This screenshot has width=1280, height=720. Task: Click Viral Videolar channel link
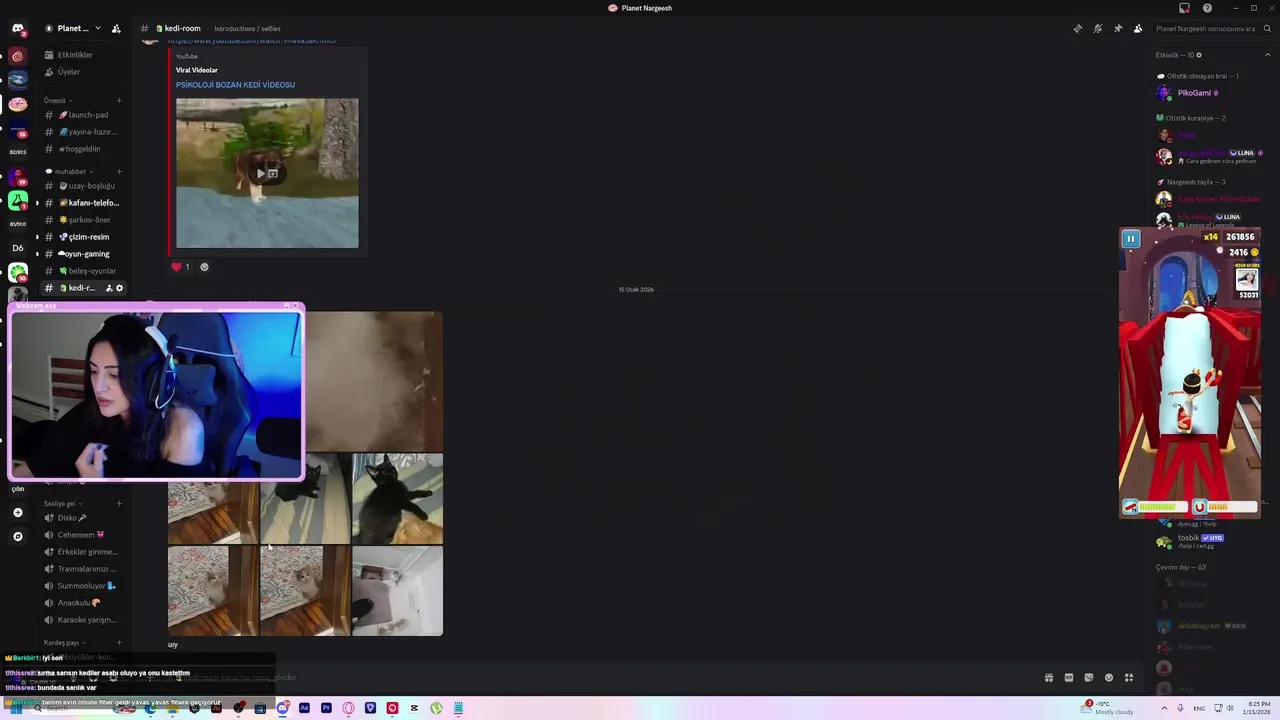click(x=197, y=70)
